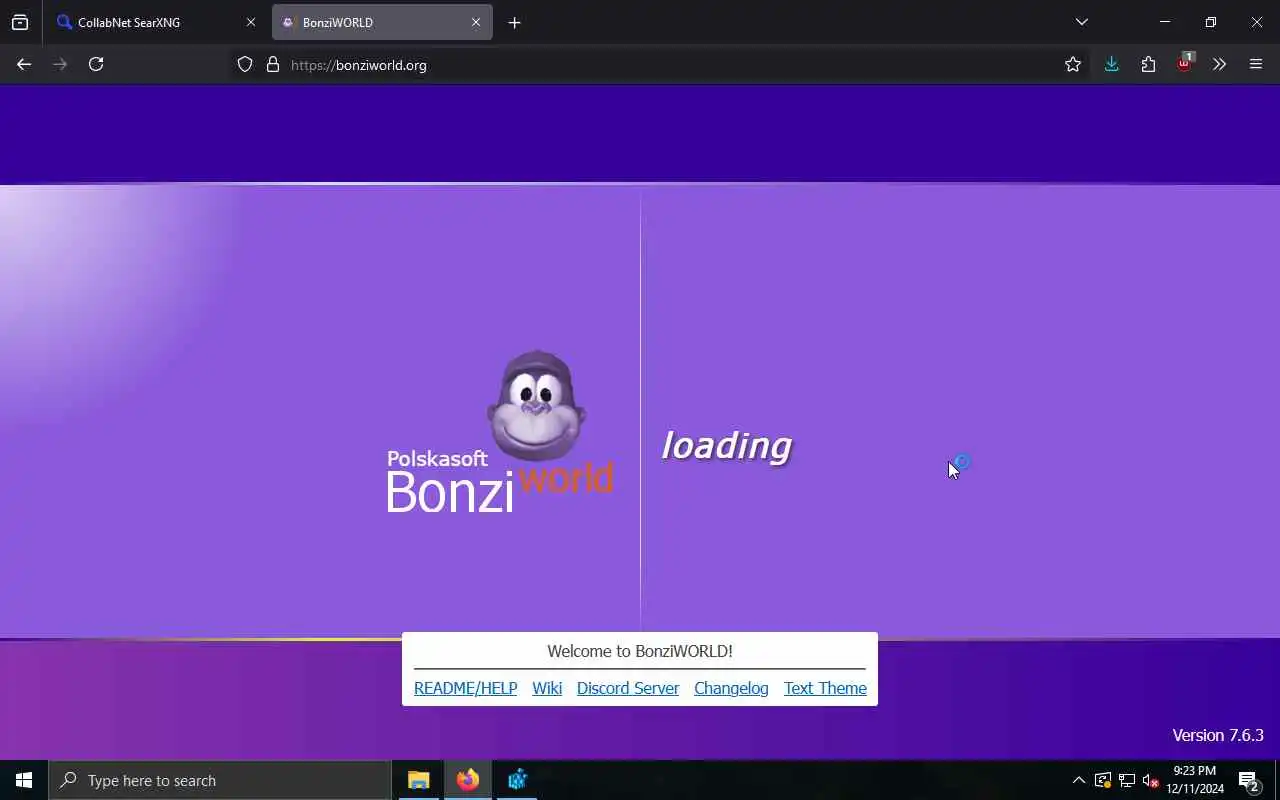Select the BonziWORLD tab

[382, 22]
